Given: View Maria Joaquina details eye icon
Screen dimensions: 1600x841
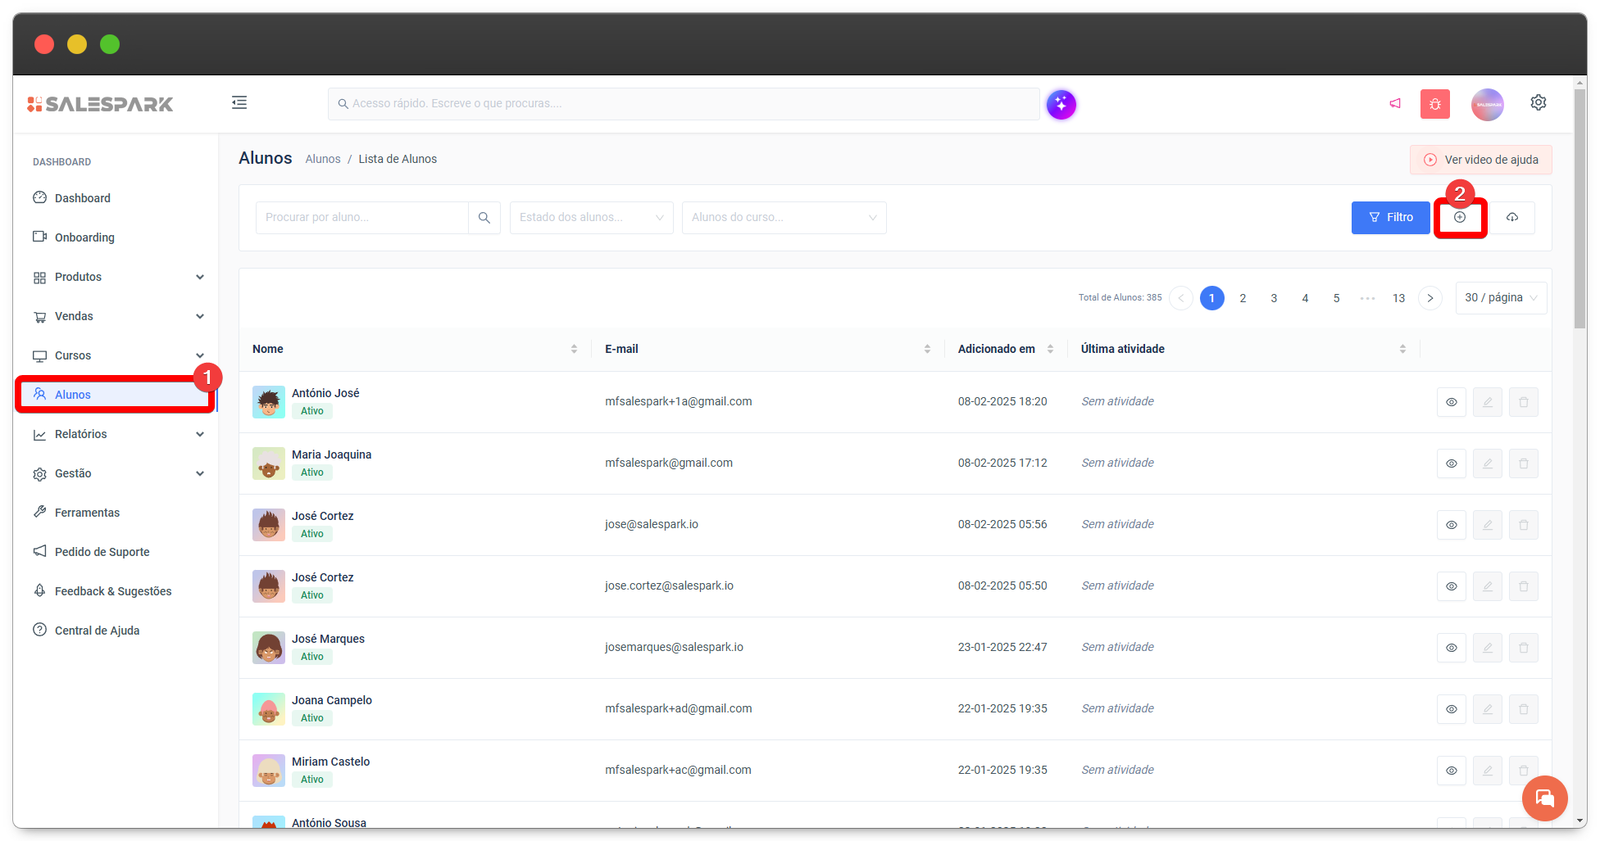Looking at the screenshot, I should (1451, 464).
